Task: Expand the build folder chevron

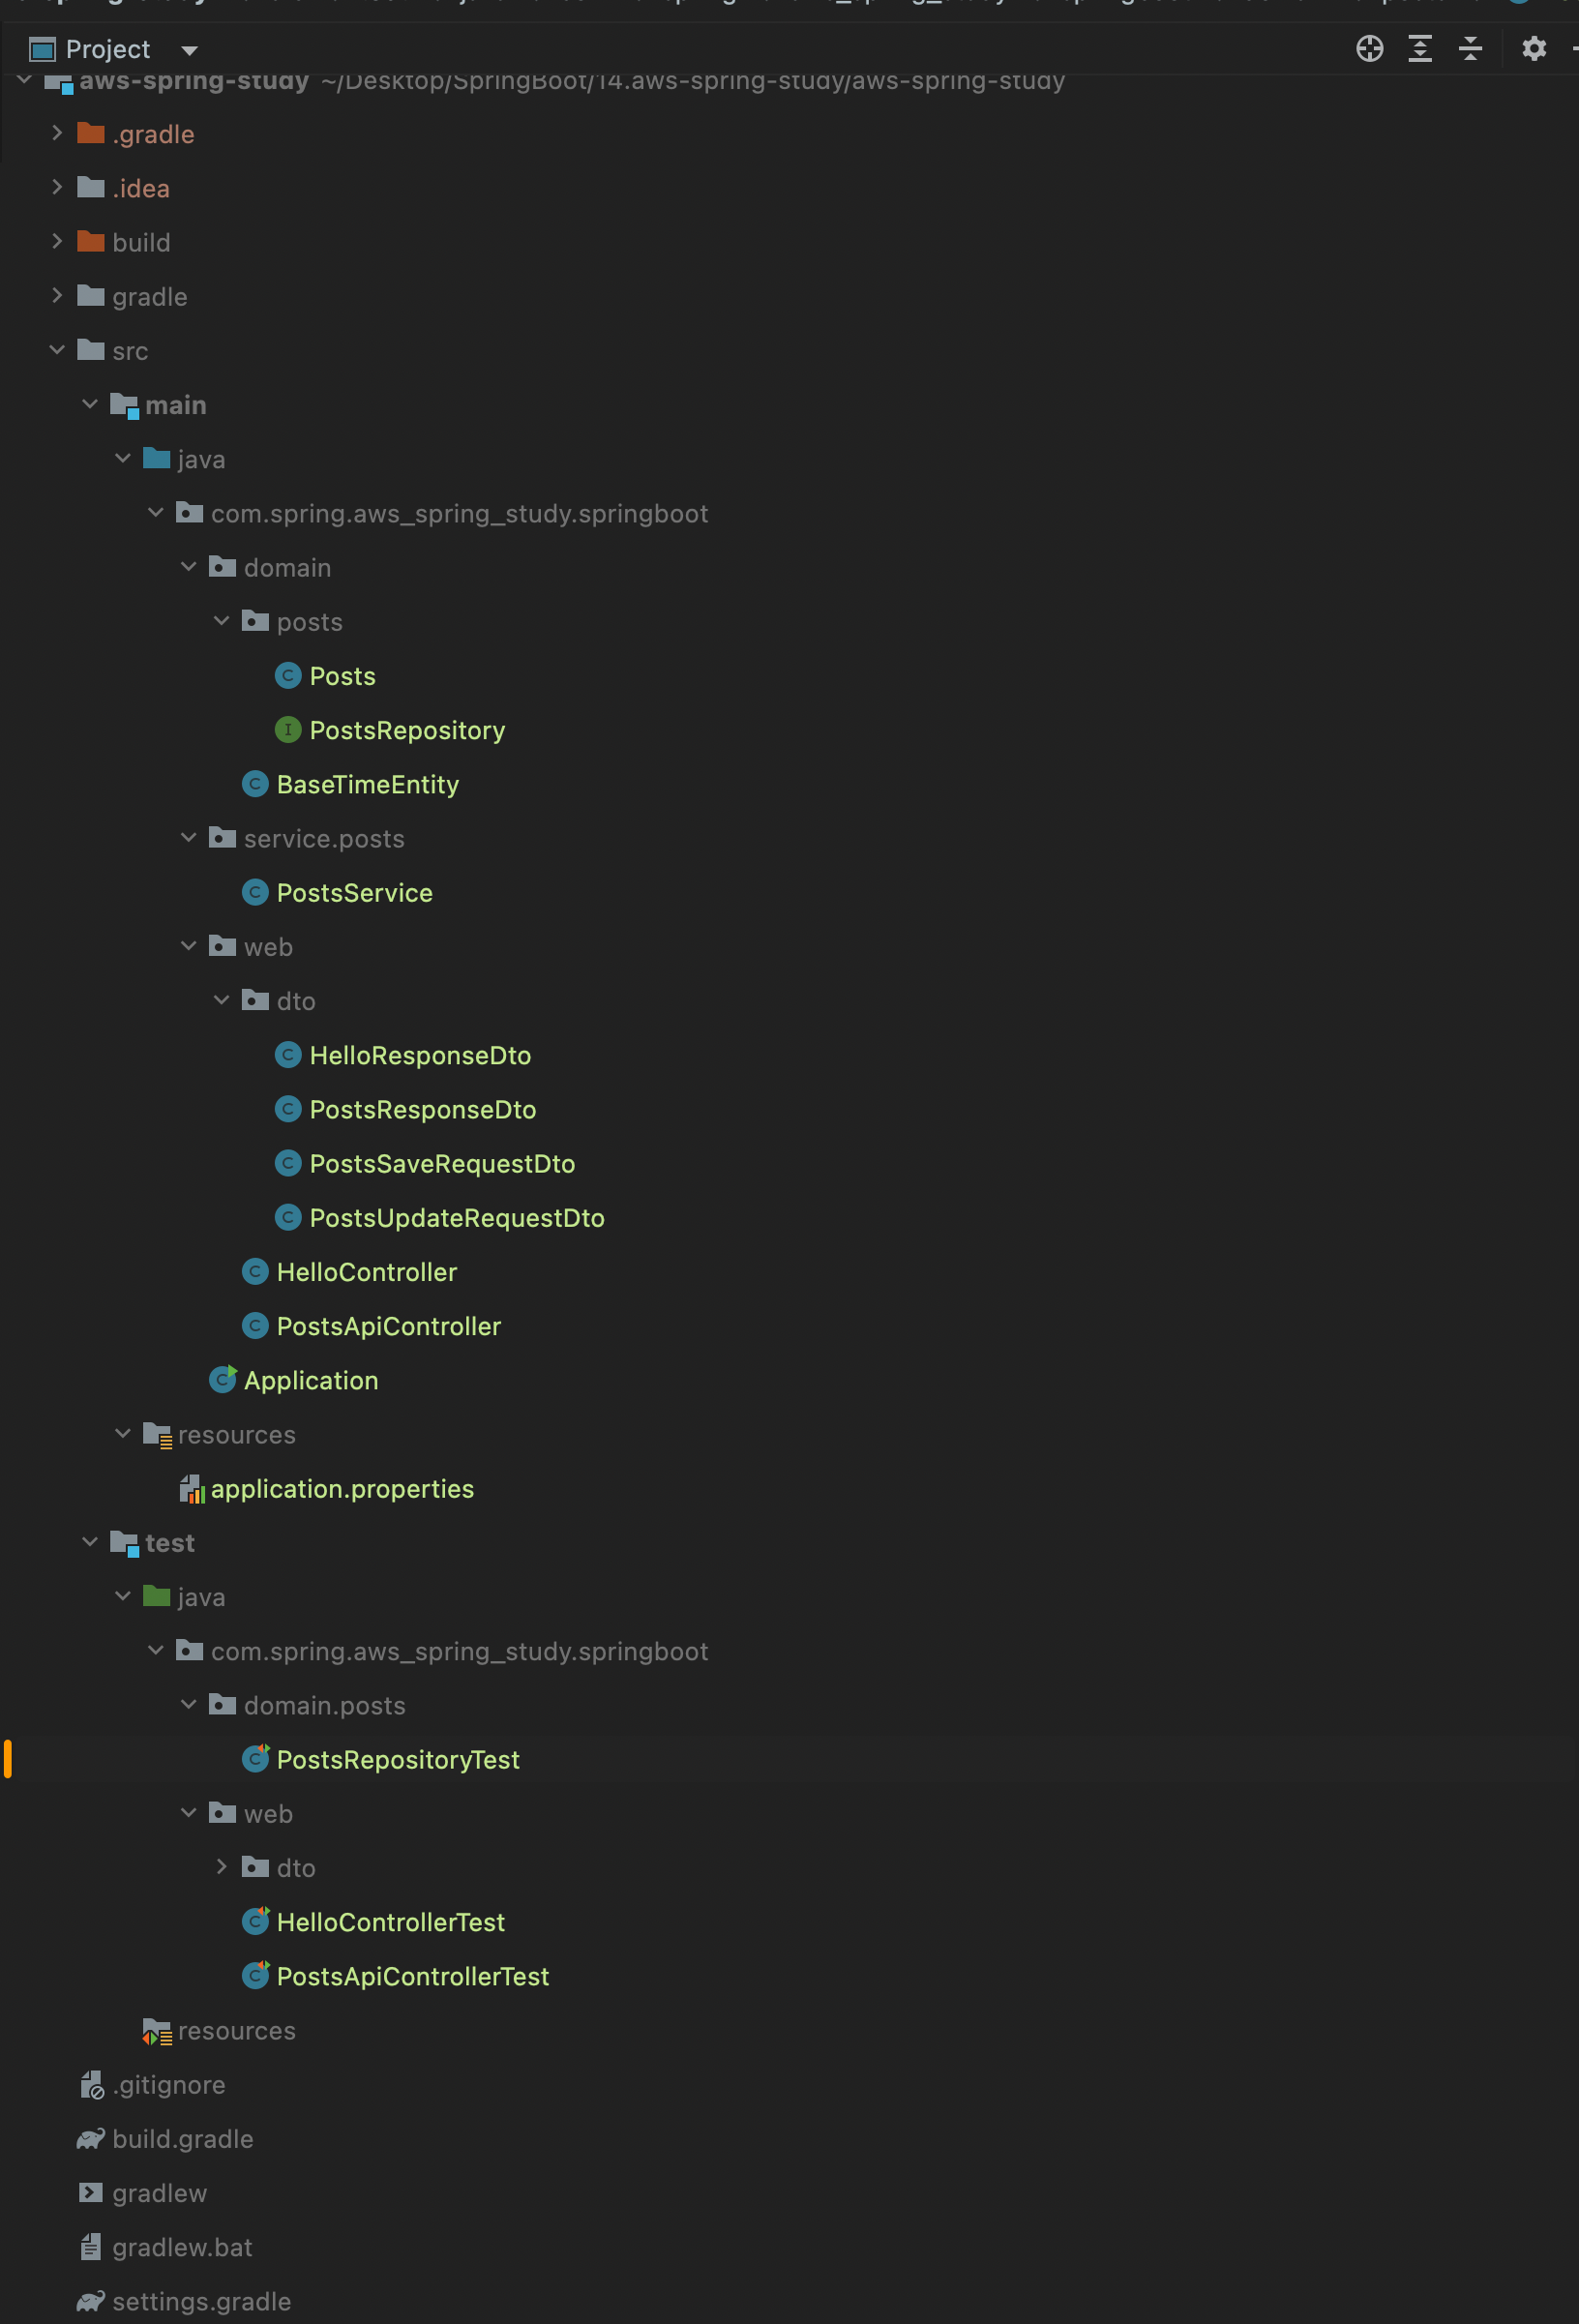Action: [x=57, y=241]
